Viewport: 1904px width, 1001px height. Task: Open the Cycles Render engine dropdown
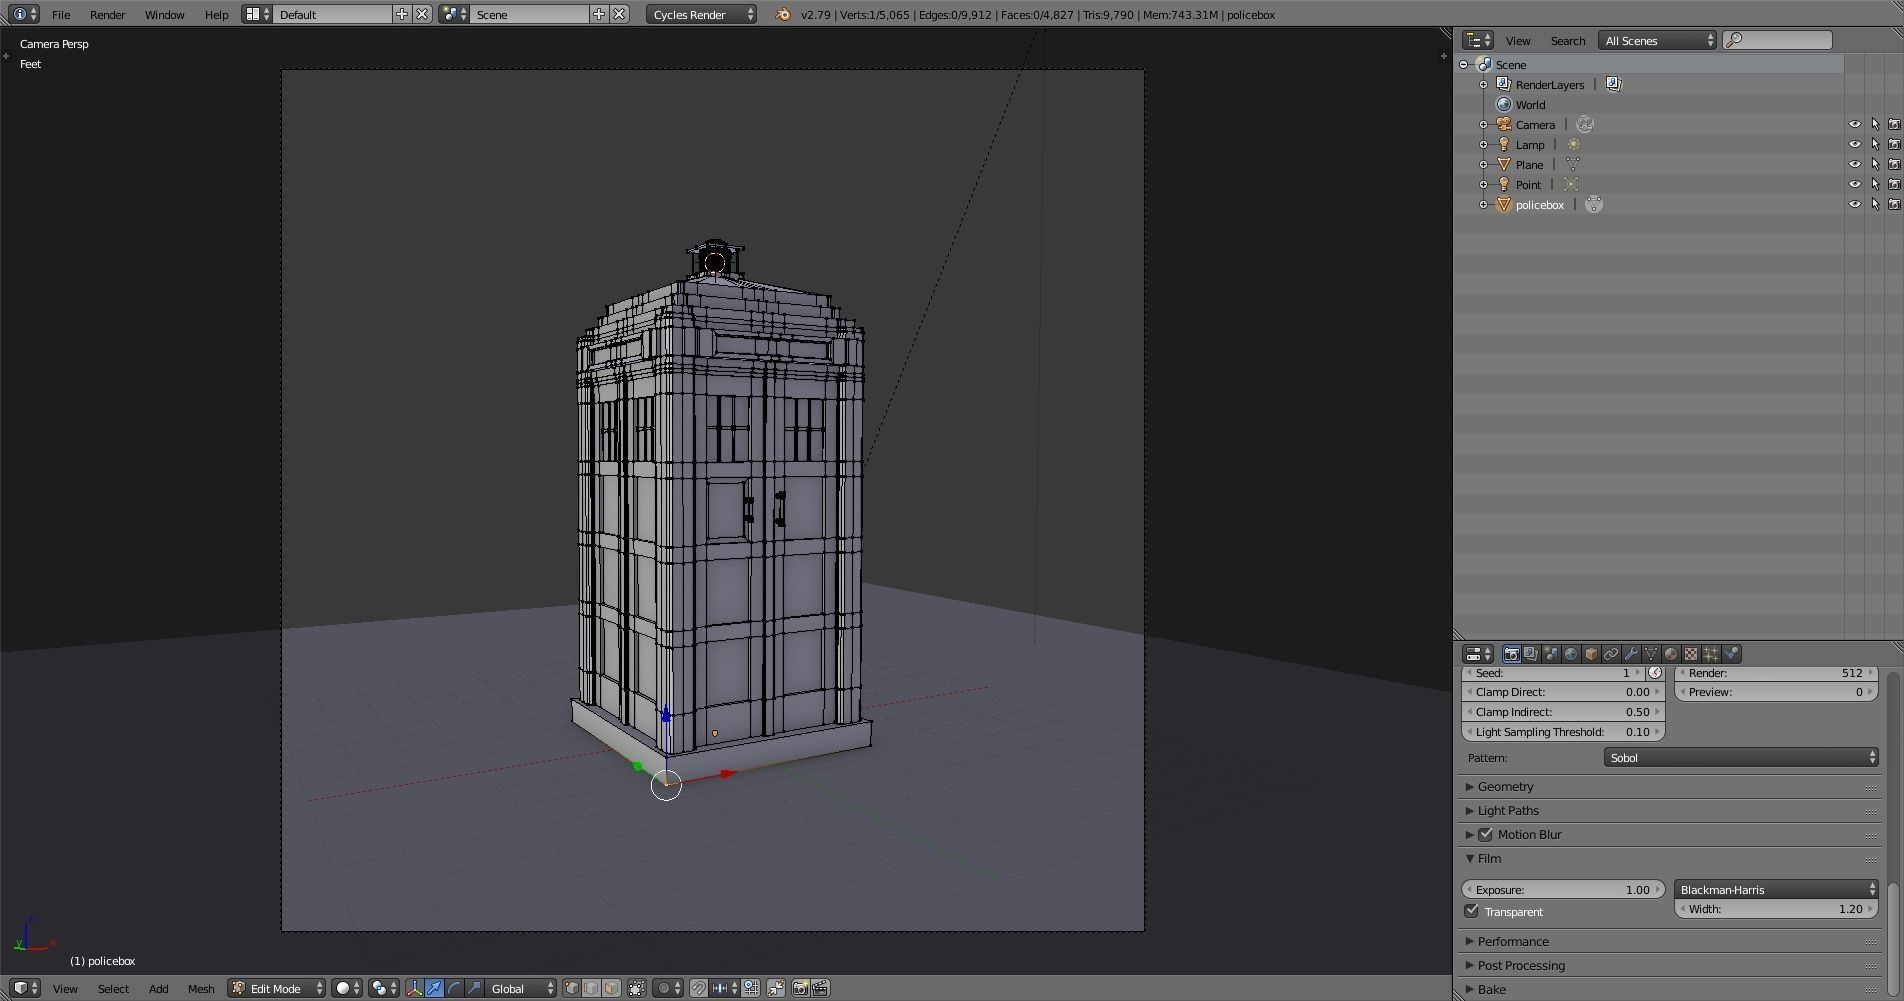point(702,14)
